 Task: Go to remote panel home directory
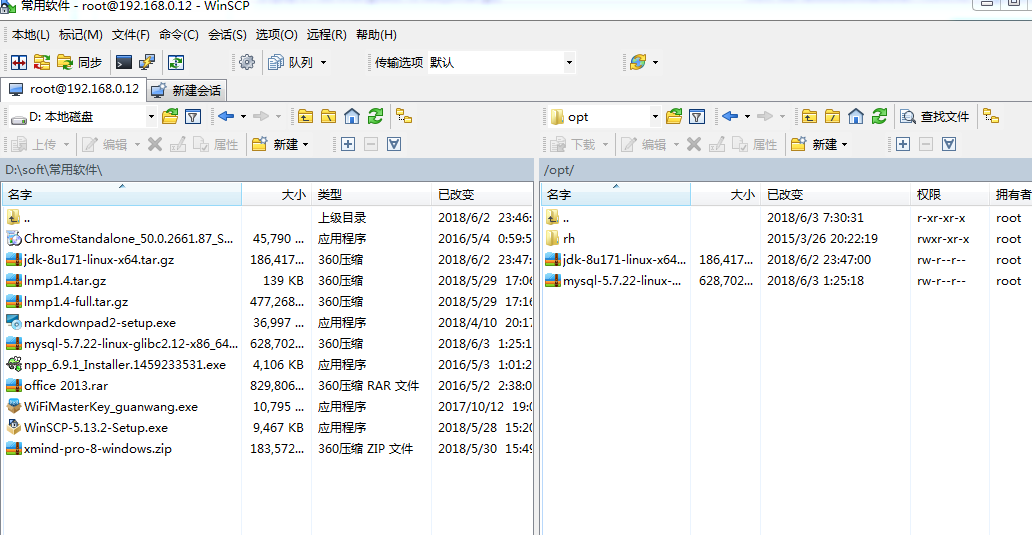856,116
